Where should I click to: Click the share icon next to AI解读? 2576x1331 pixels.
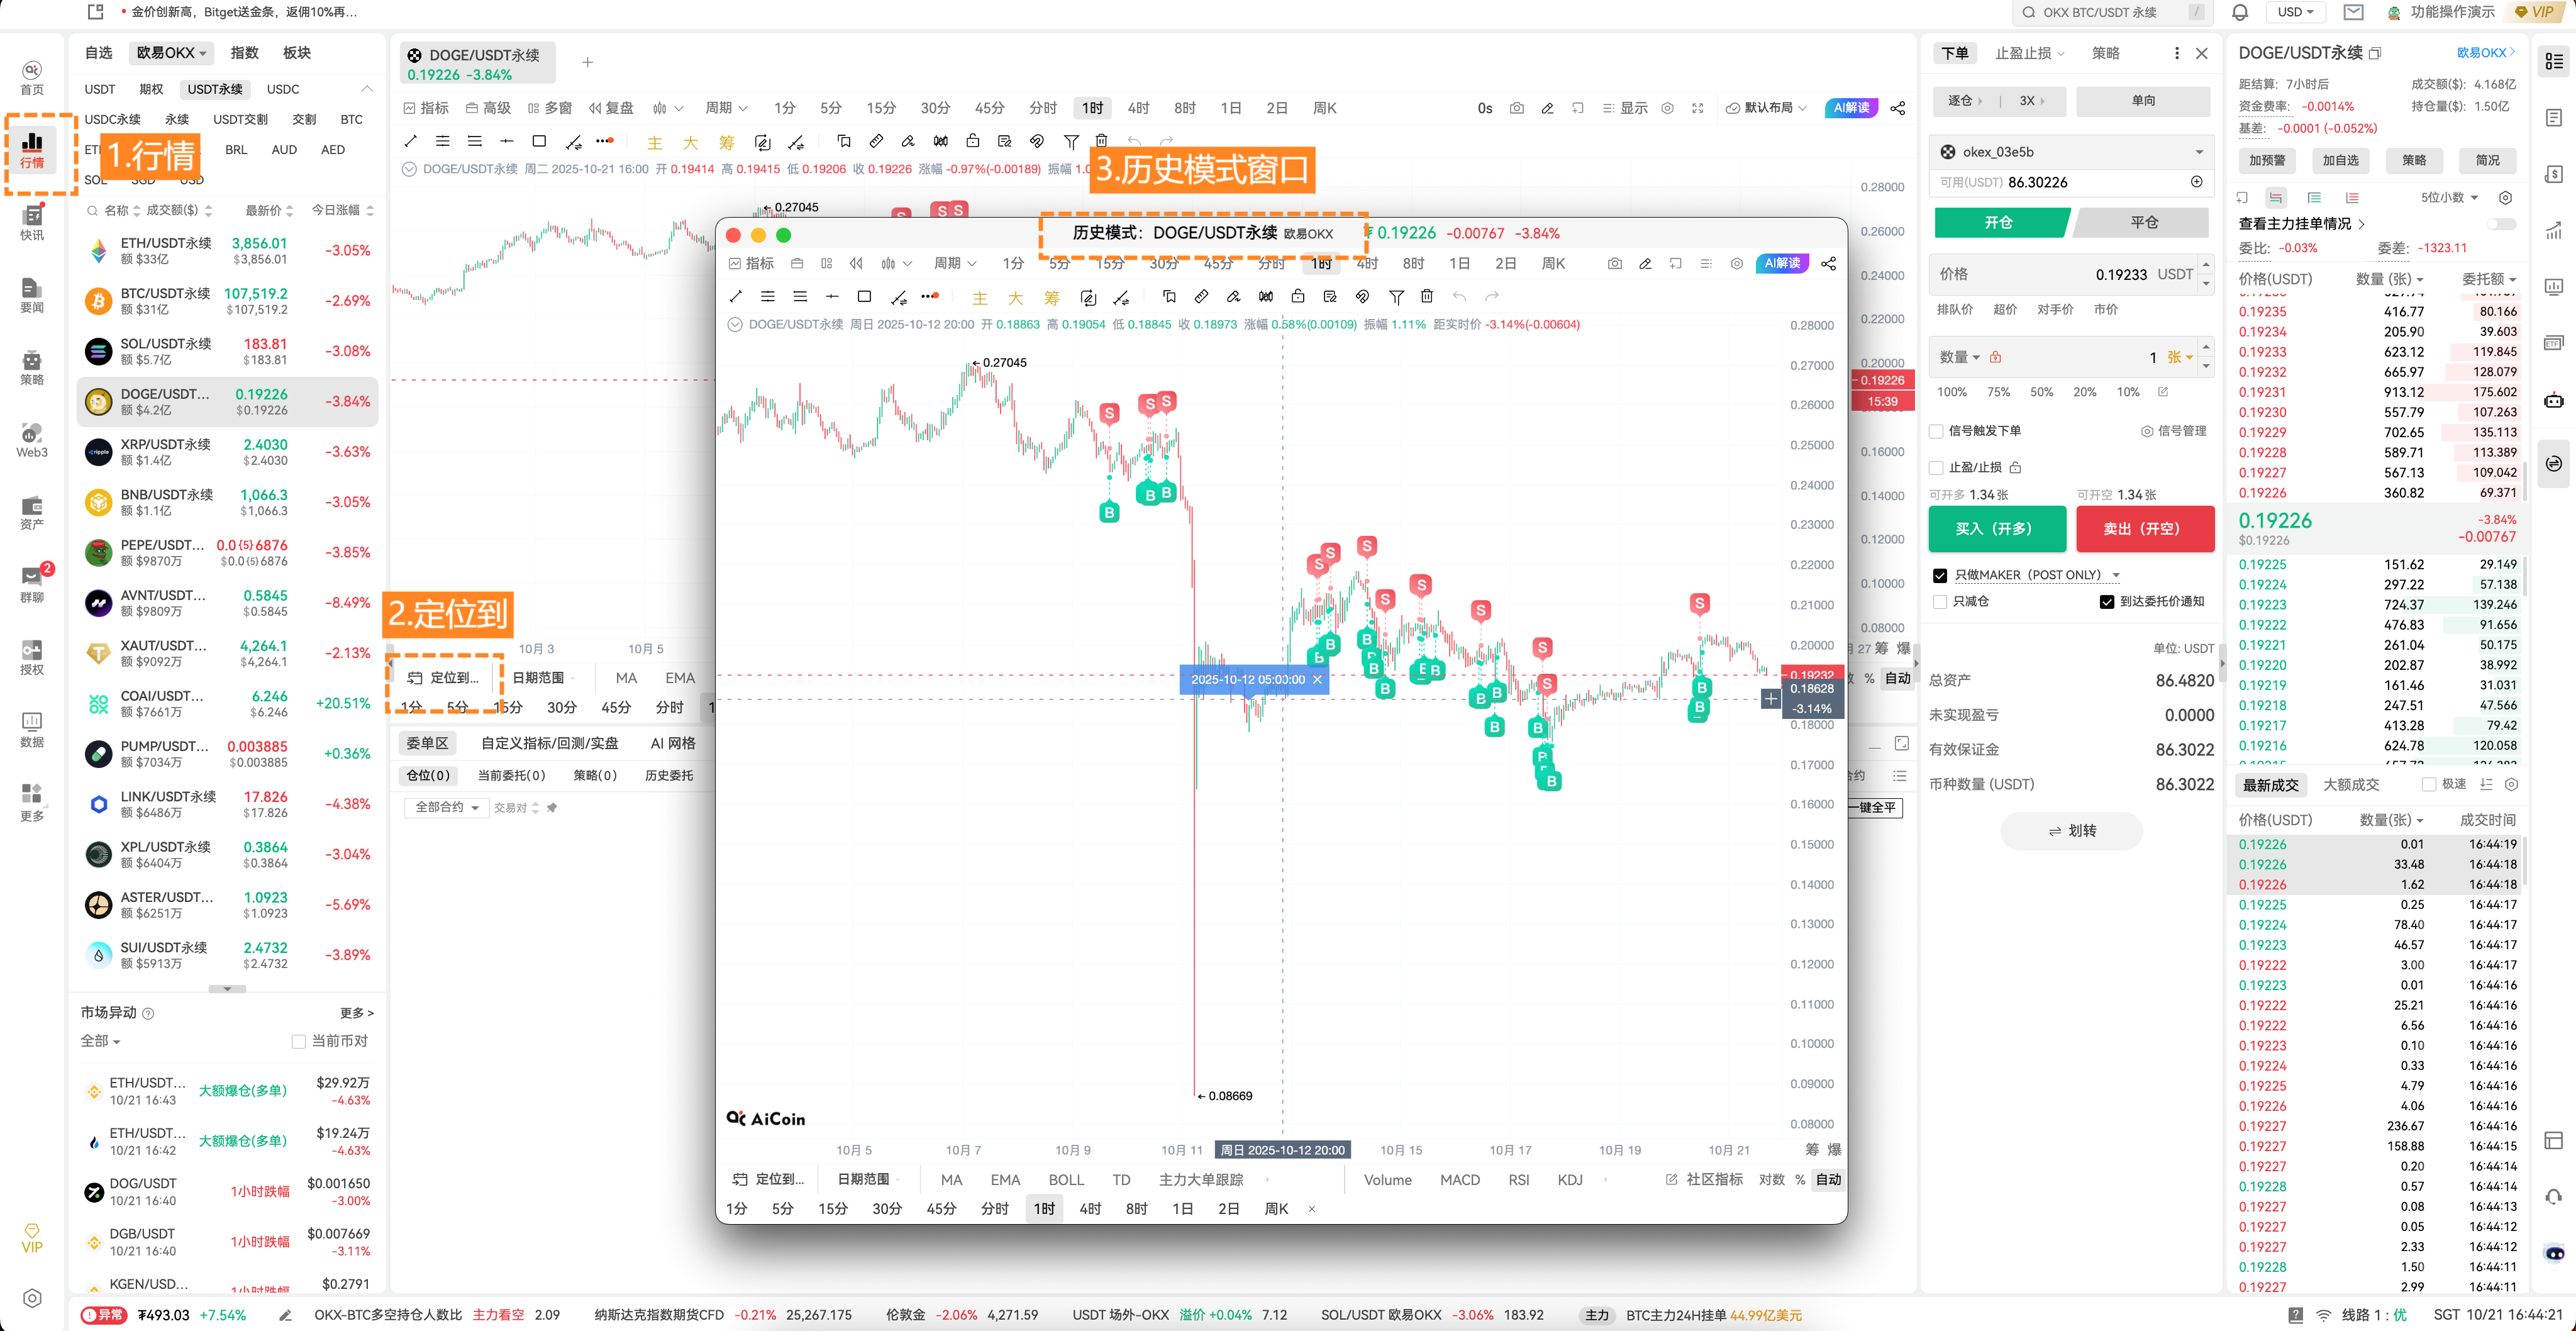pos(1897,108)
